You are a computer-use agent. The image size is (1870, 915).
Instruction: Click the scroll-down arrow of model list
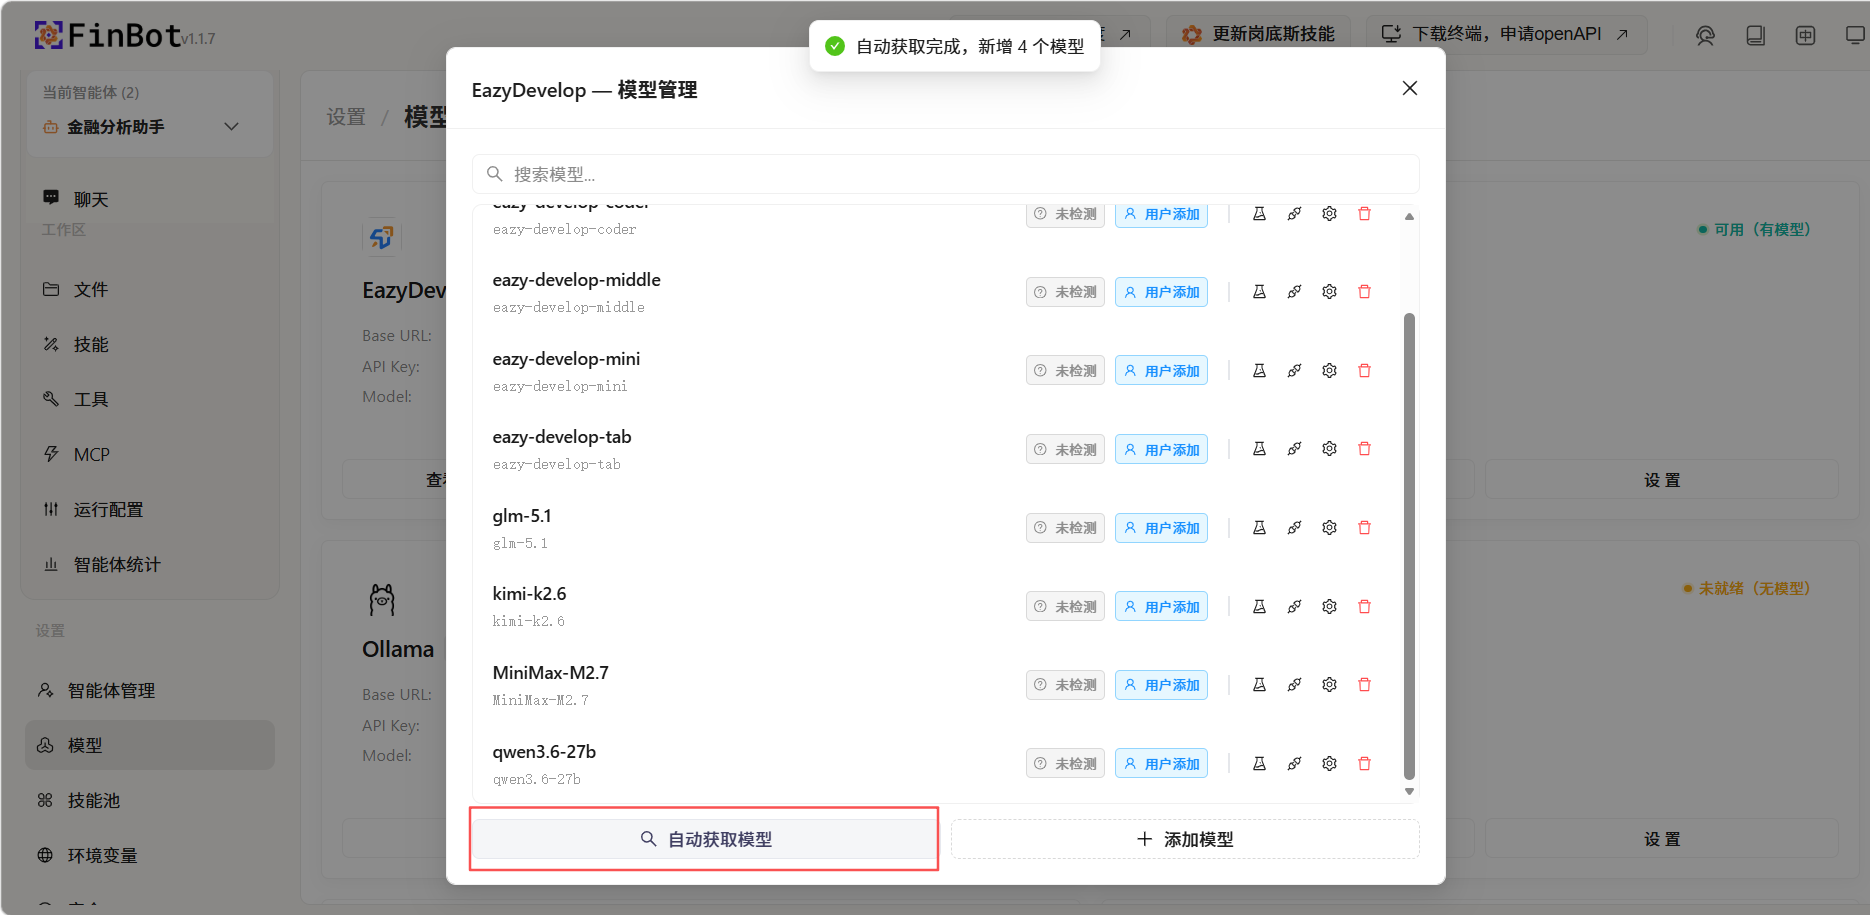tap(1409, 791)
